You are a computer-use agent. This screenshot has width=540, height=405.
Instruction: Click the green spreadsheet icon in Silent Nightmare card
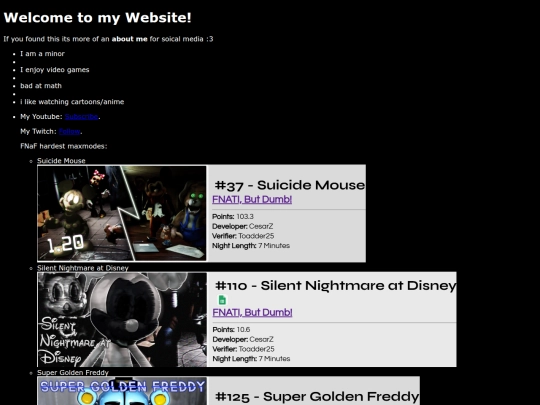(x=222, y=300)
